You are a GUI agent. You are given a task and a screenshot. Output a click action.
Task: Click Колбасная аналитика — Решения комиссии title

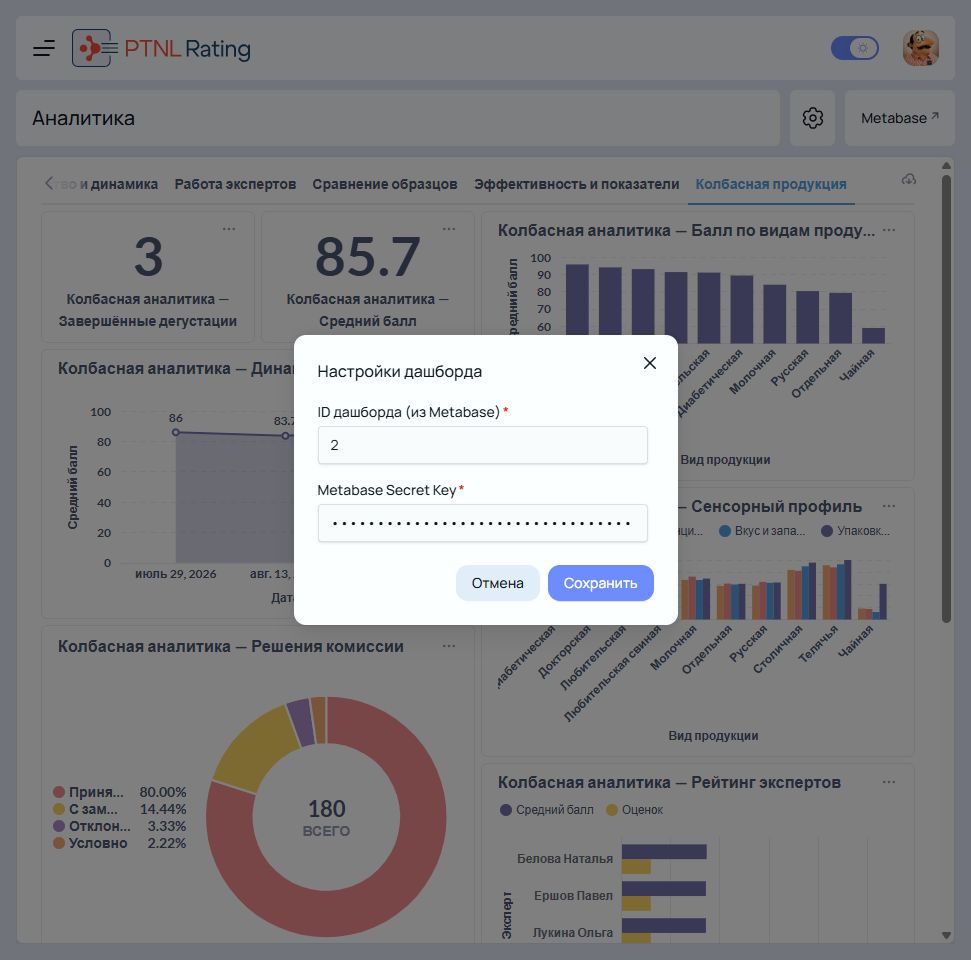[x=230, y=646]
